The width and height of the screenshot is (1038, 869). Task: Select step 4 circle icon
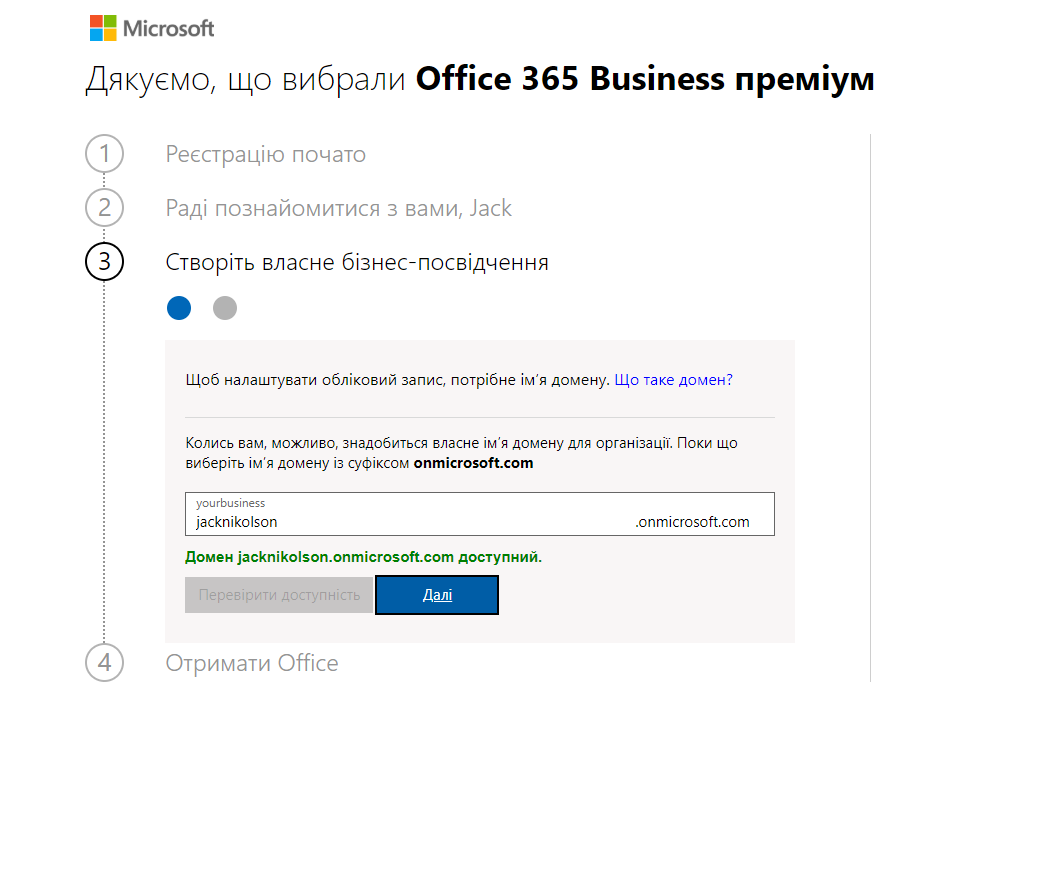tap(105, 663)
